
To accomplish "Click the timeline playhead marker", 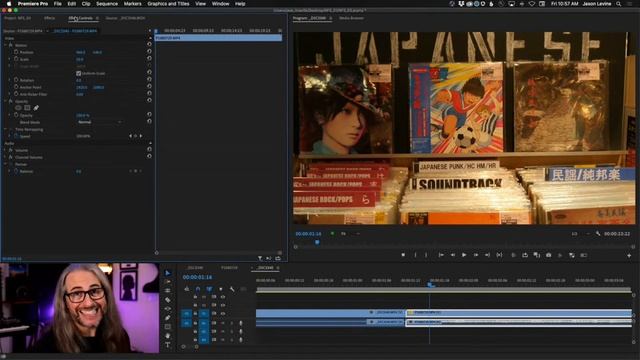I will point(430,284).
